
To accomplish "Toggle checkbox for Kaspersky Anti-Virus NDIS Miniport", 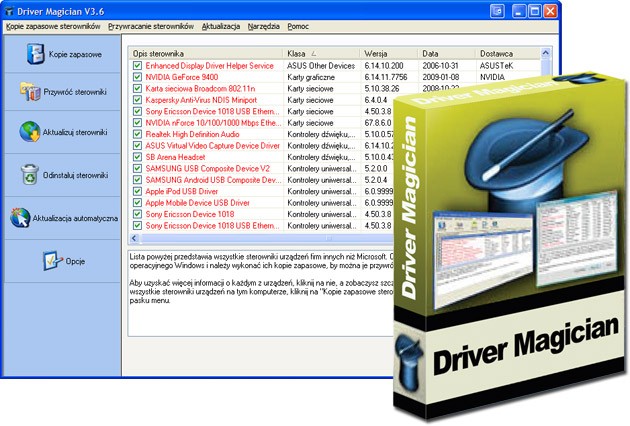I will 137,100.
